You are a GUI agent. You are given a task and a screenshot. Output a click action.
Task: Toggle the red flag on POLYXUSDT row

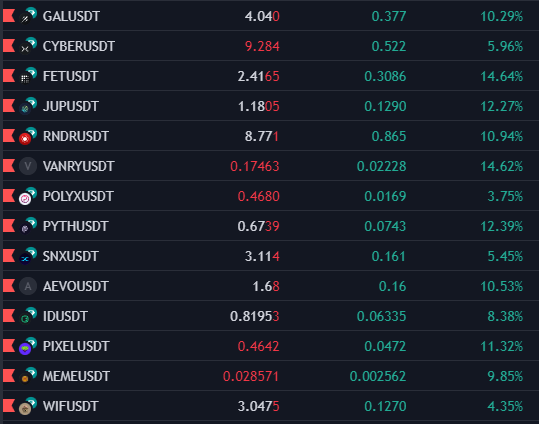pos(9,196)
